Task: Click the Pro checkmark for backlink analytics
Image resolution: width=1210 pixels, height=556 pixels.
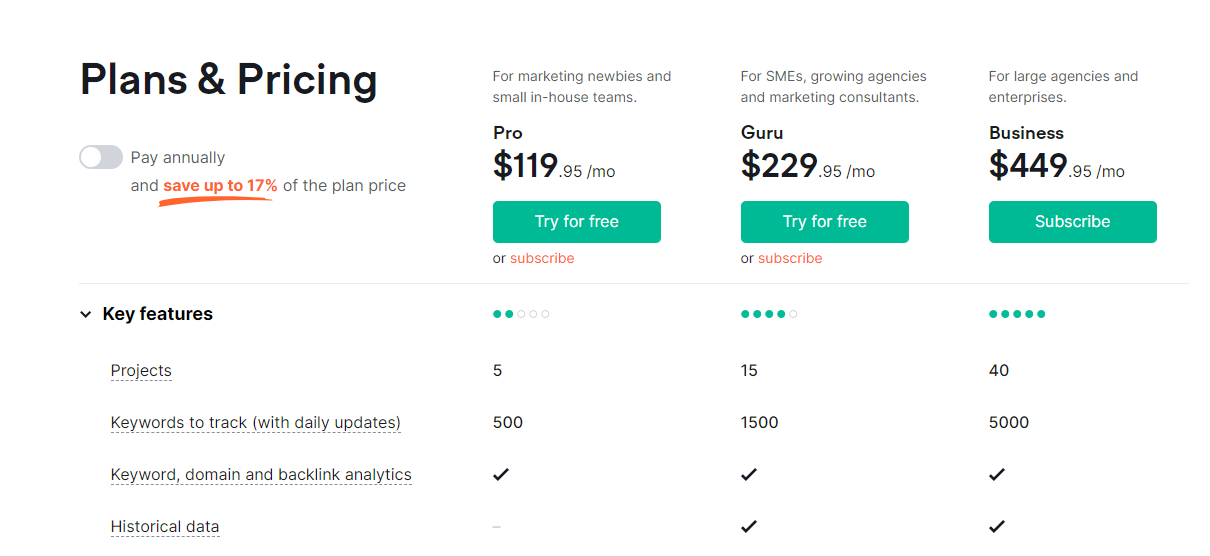Action: [x=501, y=474]
